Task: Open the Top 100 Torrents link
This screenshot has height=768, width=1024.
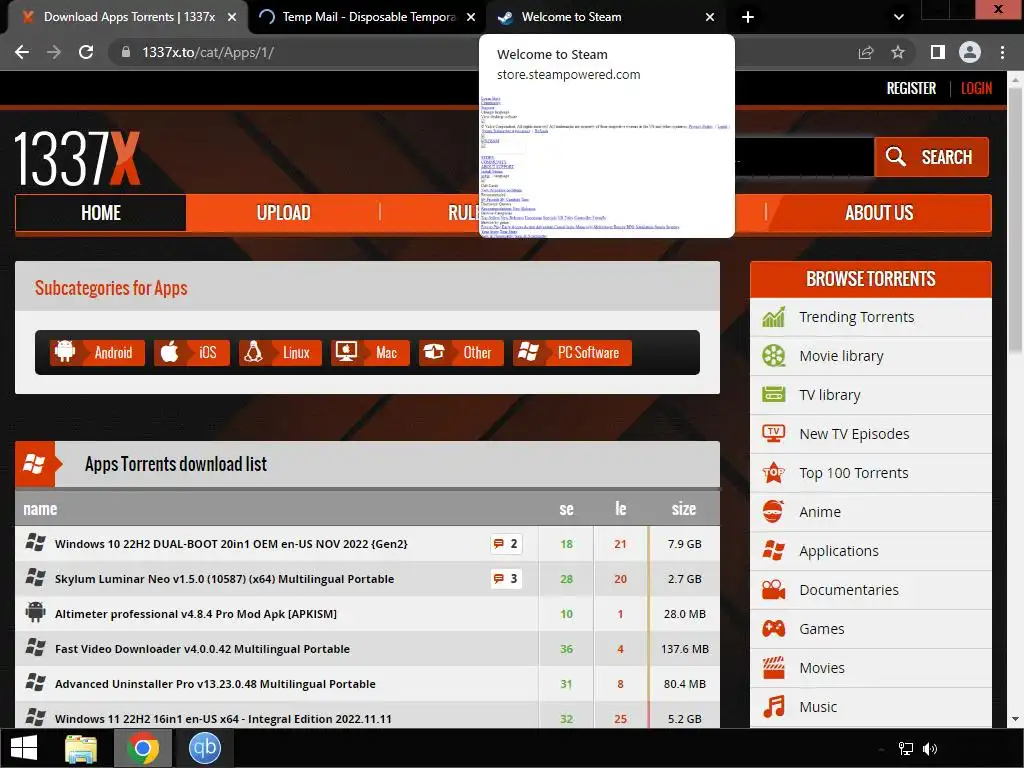Action: click(x=854, y=473)
